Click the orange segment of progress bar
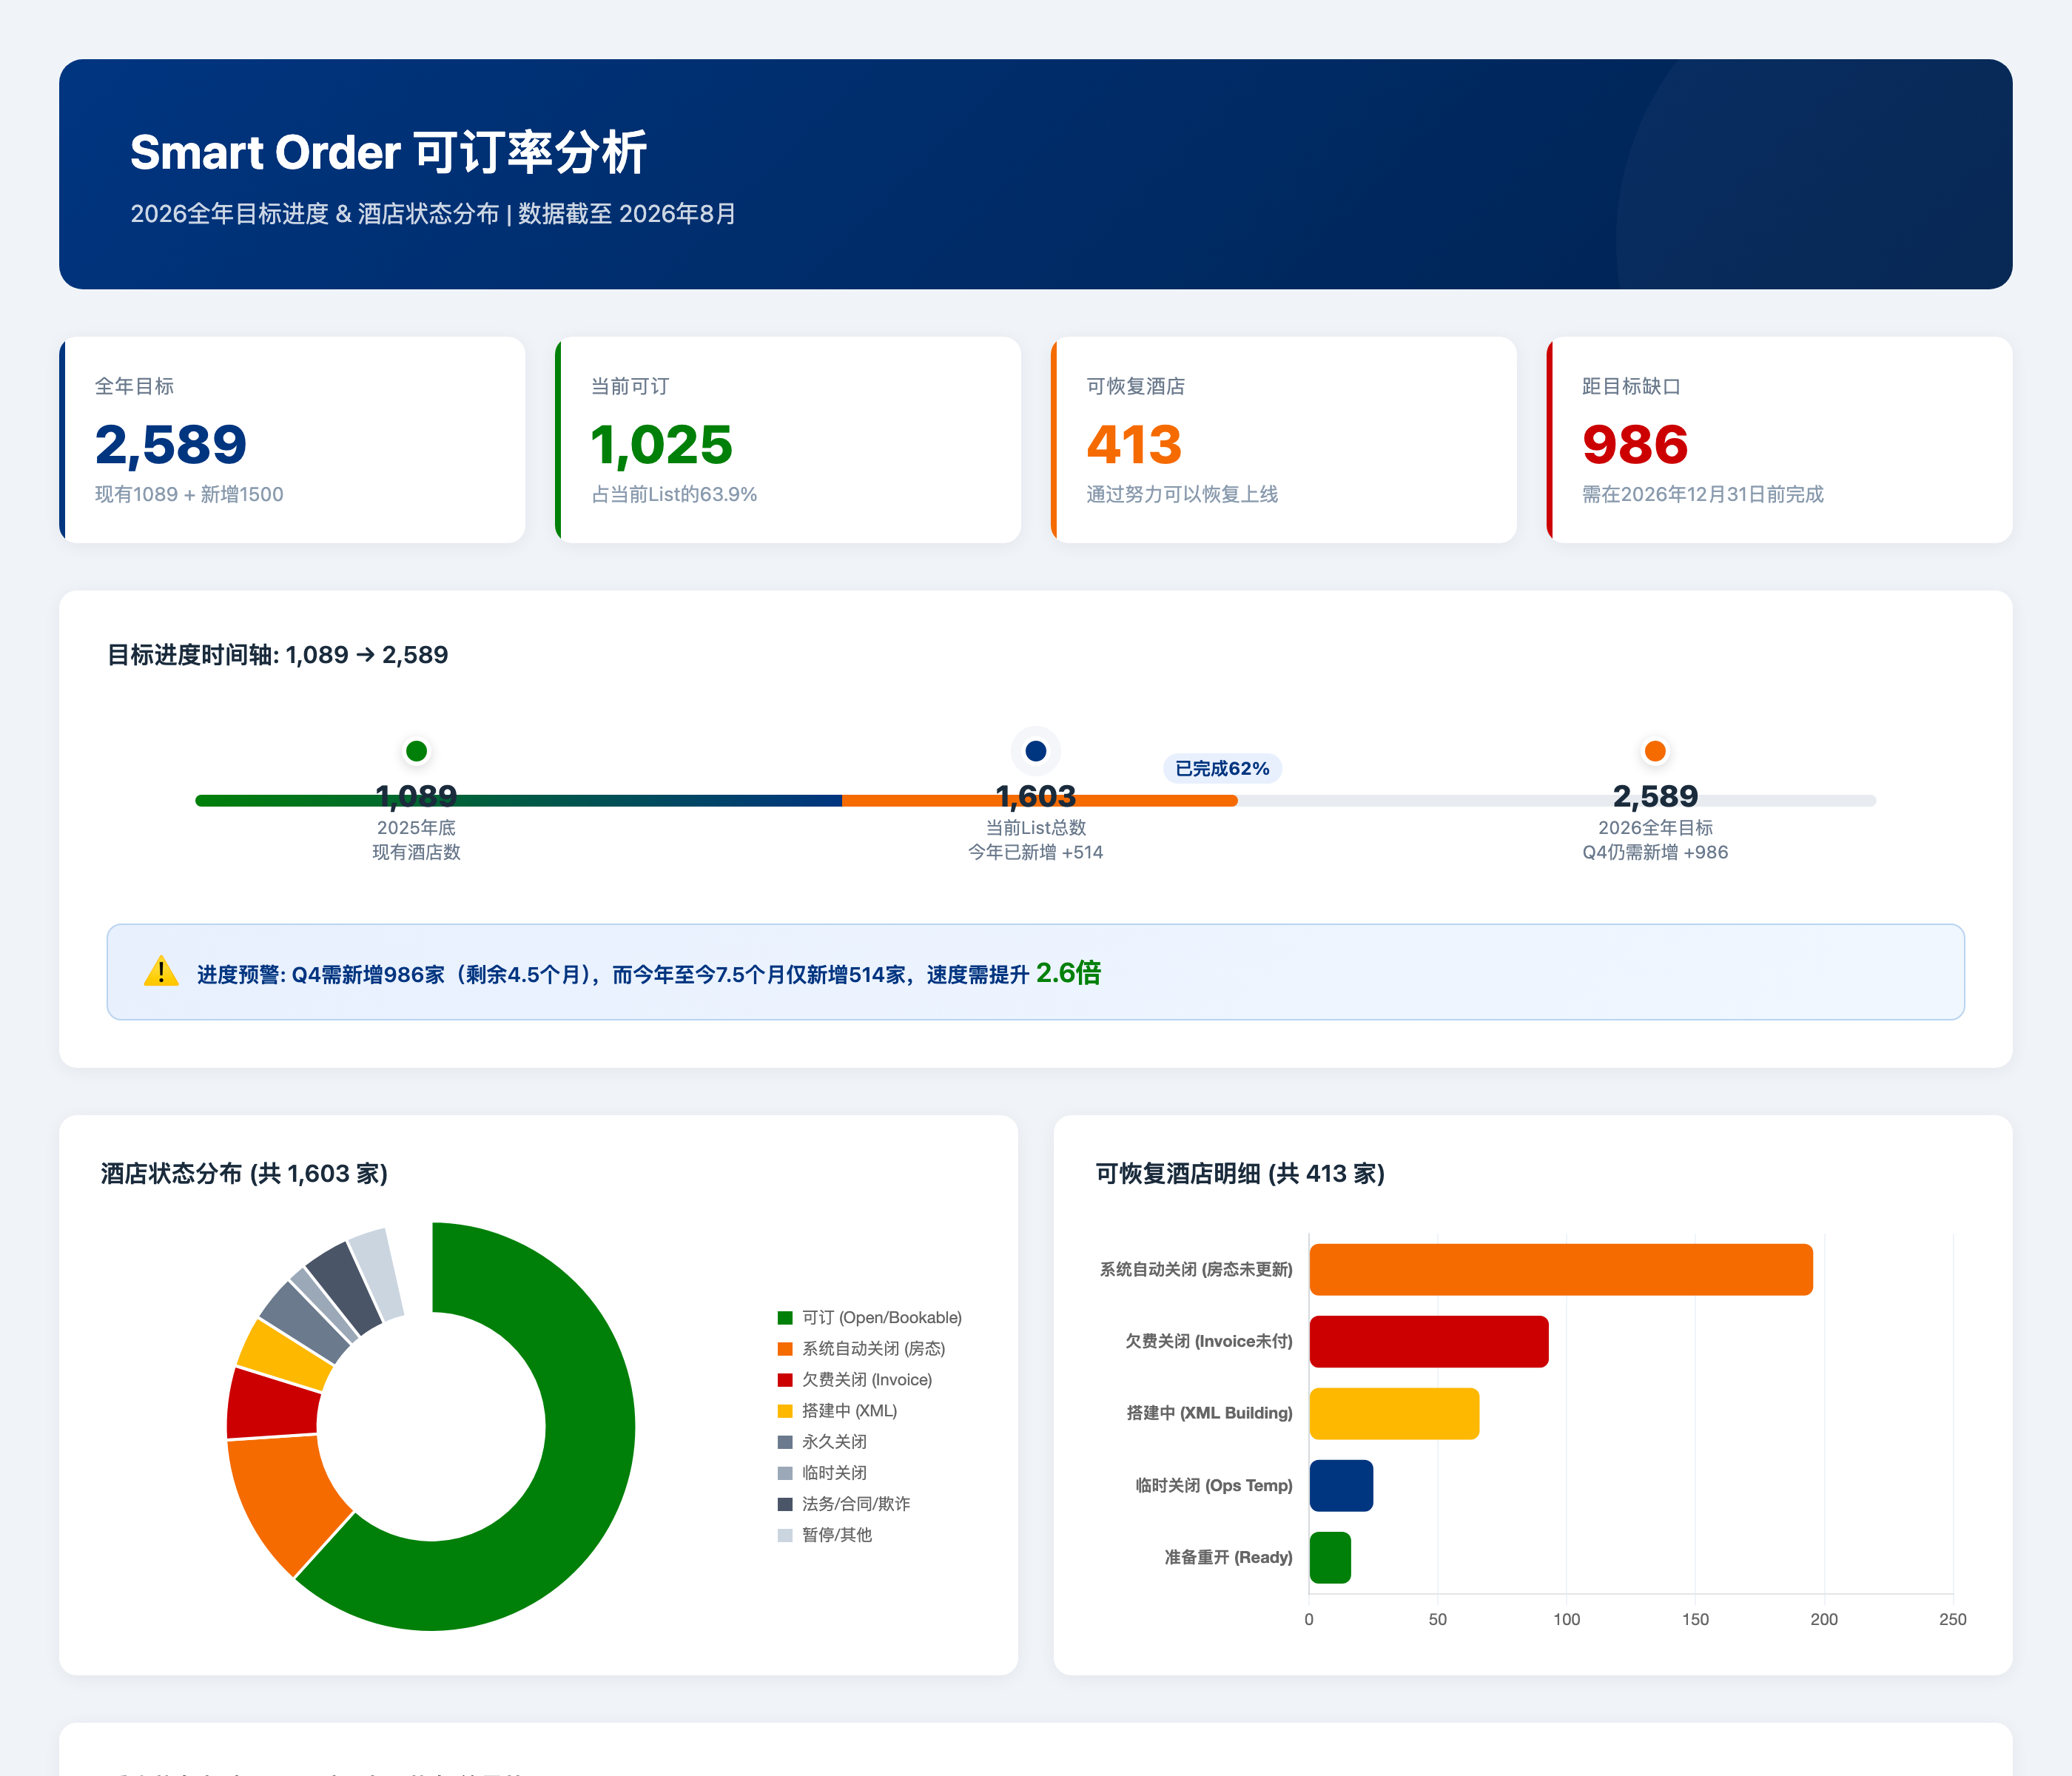Screen dimensions: 2072x1776 pyautogui.click(x=1040, y=801)
